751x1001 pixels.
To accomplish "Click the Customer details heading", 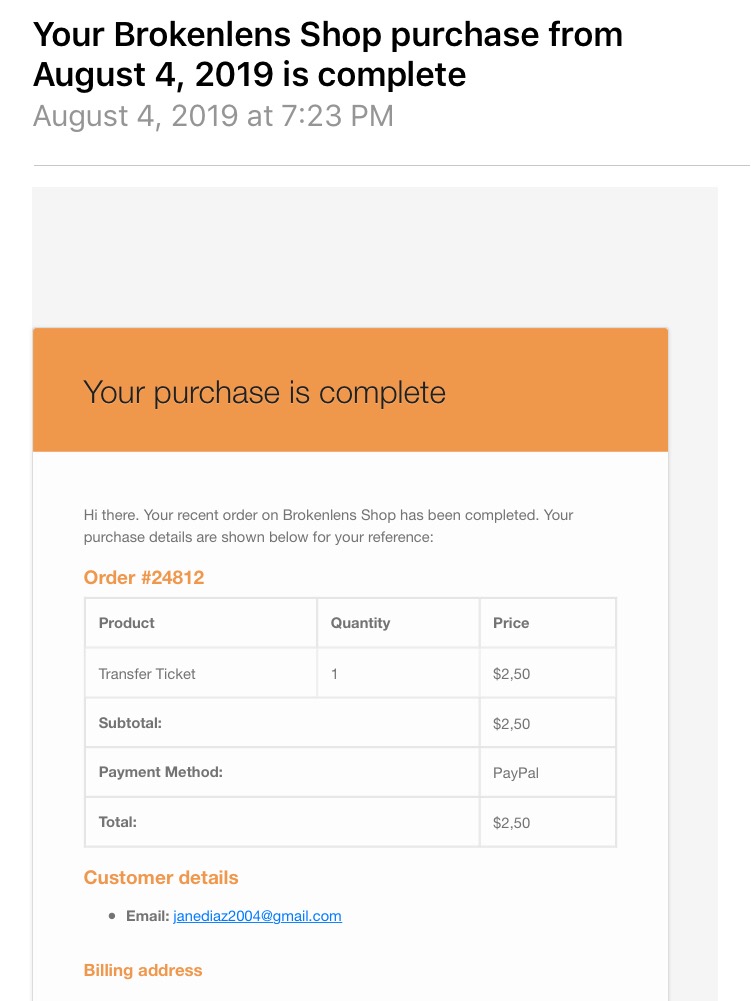I will (161, 878).
